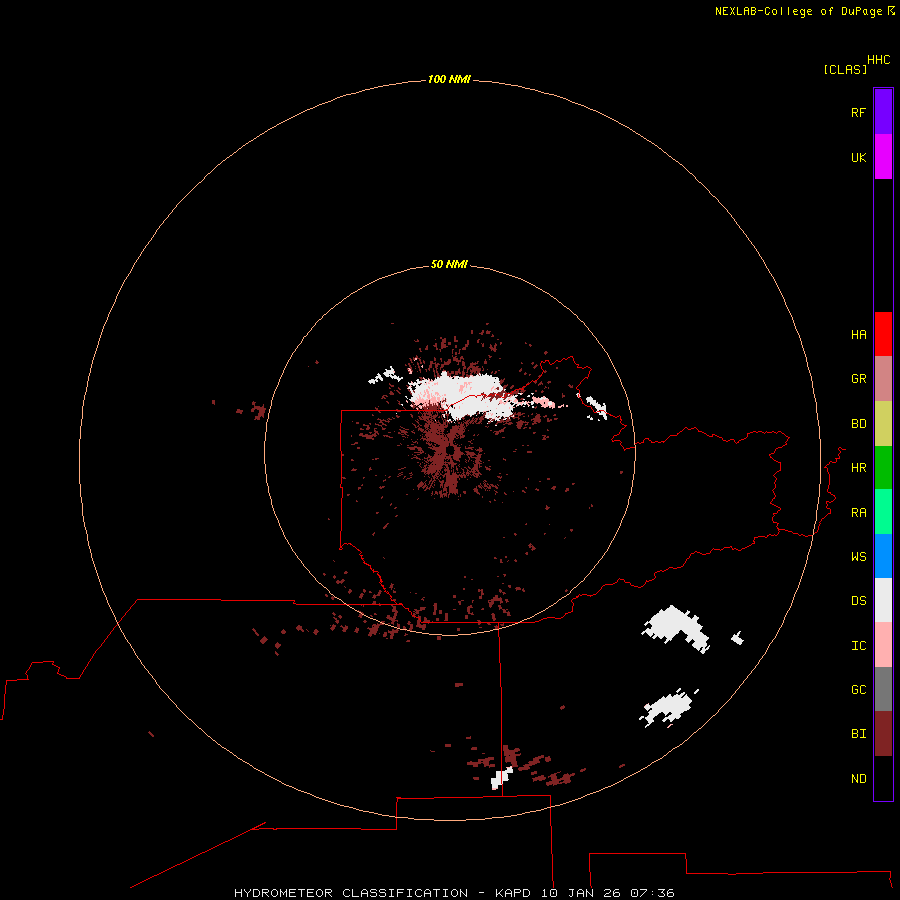Viewport: 900px width, 900px height.
Task: Click the WS blue legend swatch
Action: [x=883, y=556]
